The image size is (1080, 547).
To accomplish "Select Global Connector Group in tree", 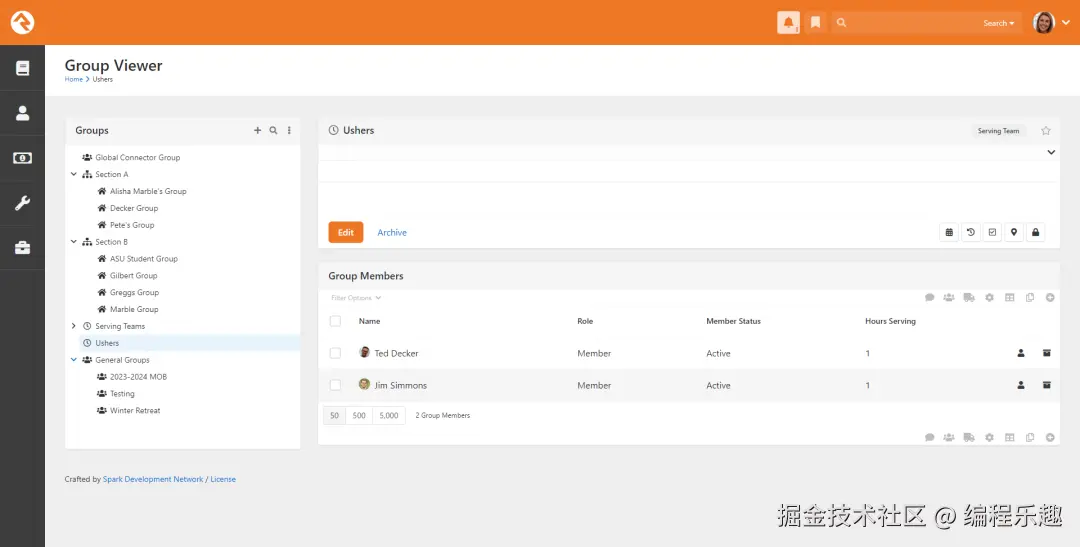I will coord(138,157).
